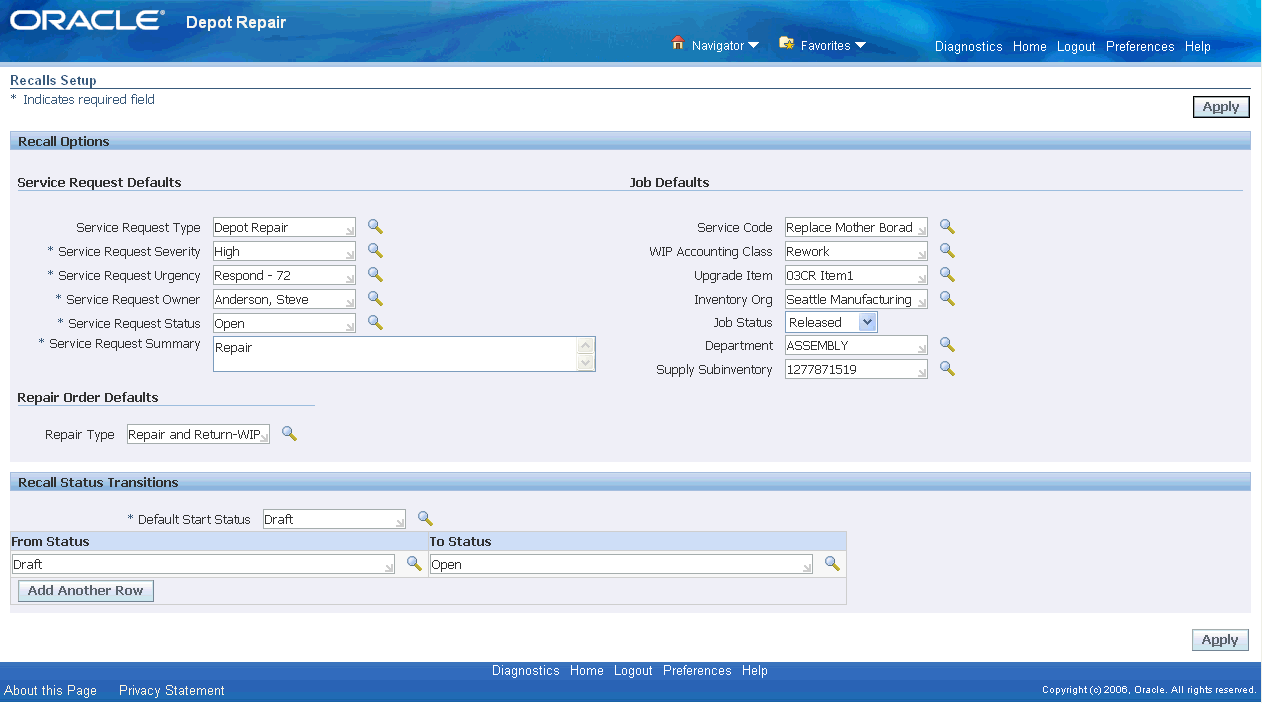Image resolution: width=1262 pixels, height=703 pixels.
Task: Click the Upgrade Item field
Action: click(856, 276)
